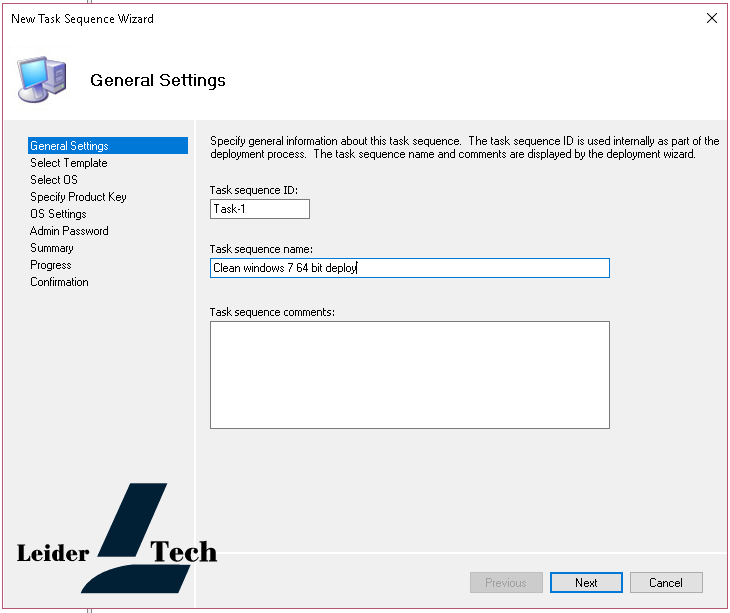730x613 pixels.
Task: Jump to Specify Product Key step
Action: [x=78, y=197]
